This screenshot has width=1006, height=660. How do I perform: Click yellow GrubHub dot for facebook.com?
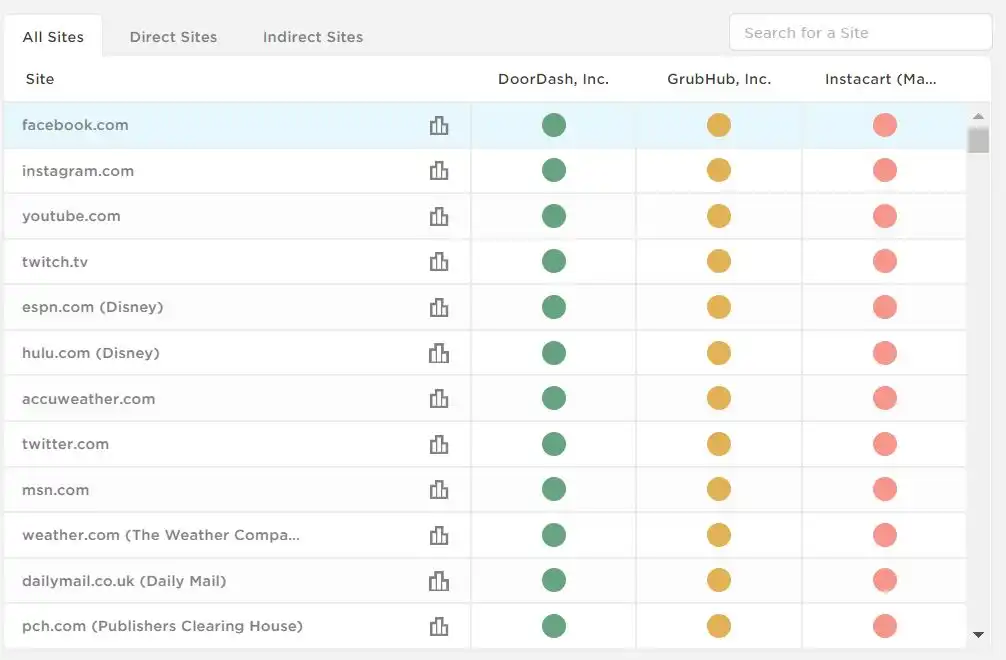point(719,125)
